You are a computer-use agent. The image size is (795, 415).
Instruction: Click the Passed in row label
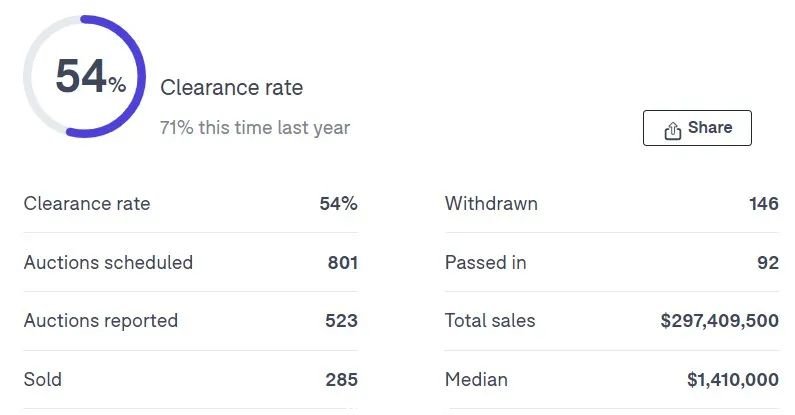485,262
